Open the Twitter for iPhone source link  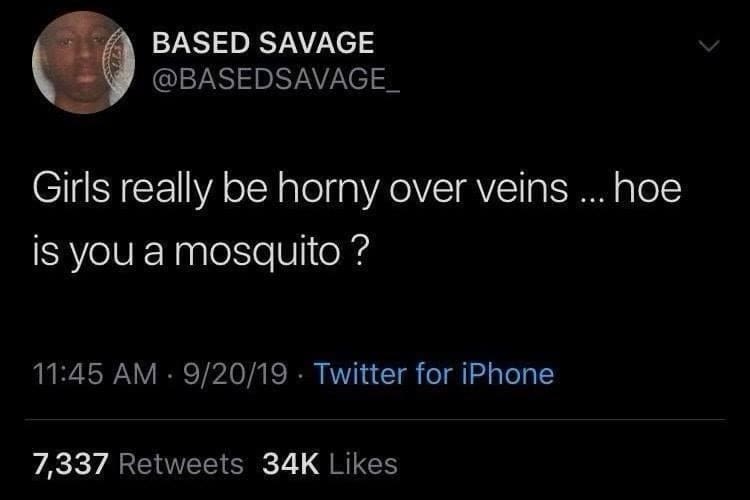coord(434,374)
